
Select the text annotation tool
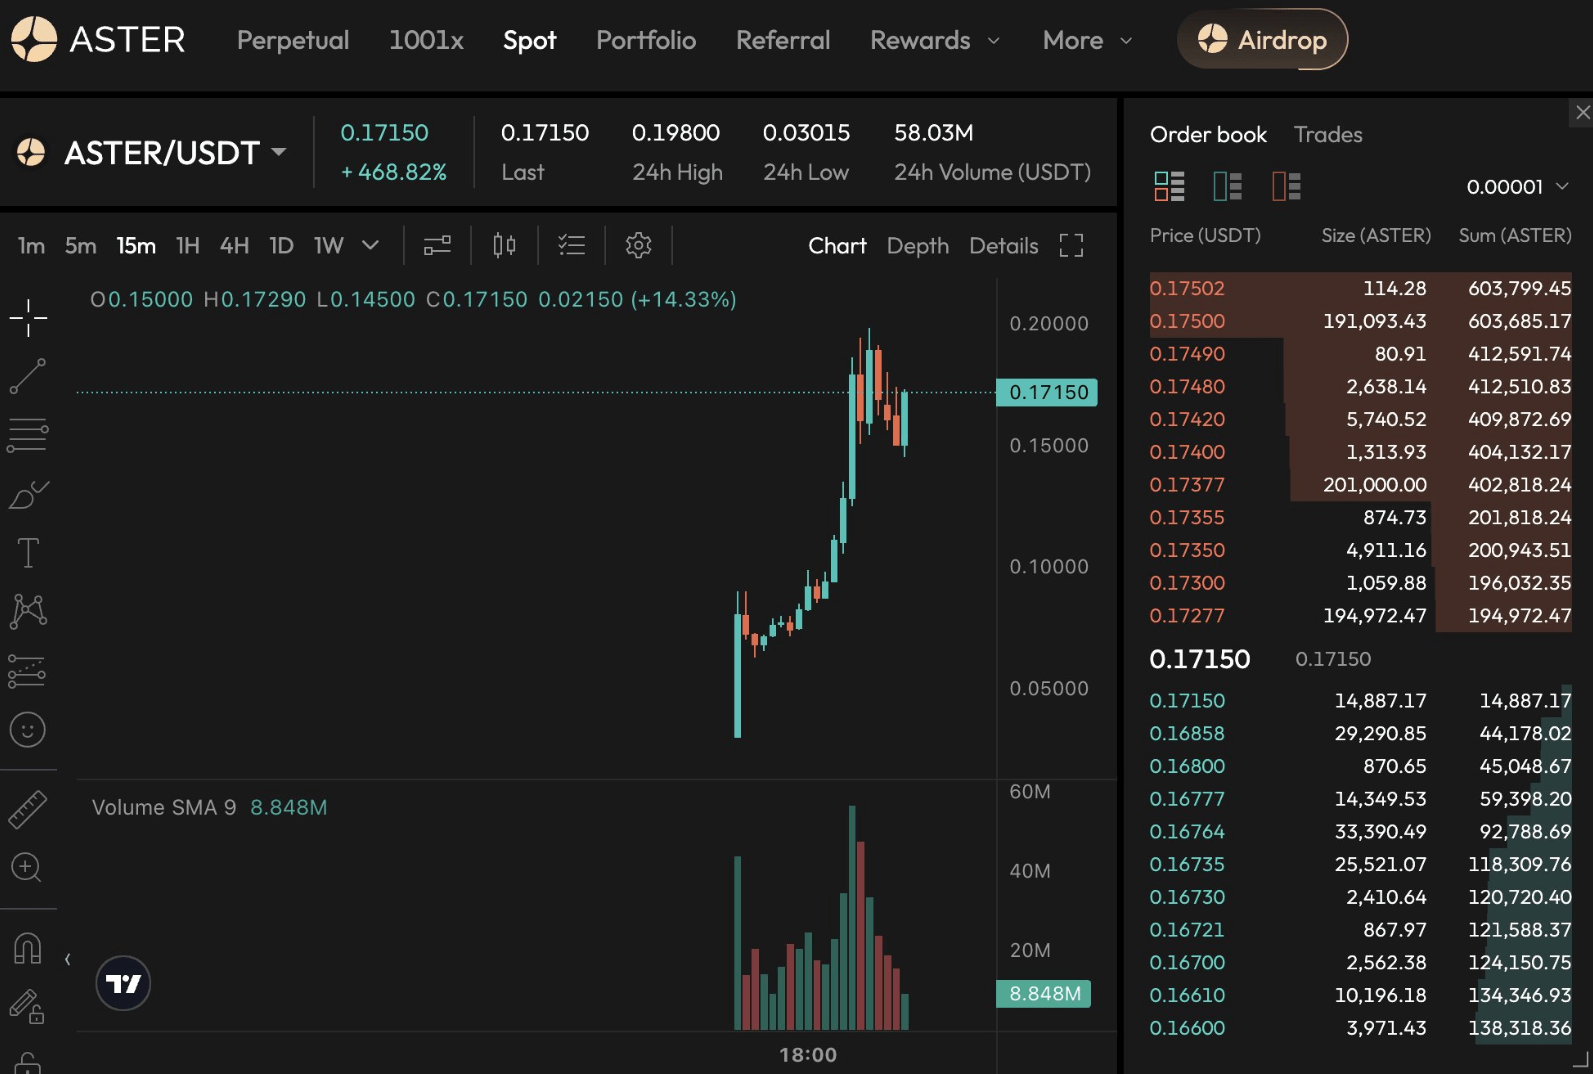pyautogui.click(x=28, y=553)
